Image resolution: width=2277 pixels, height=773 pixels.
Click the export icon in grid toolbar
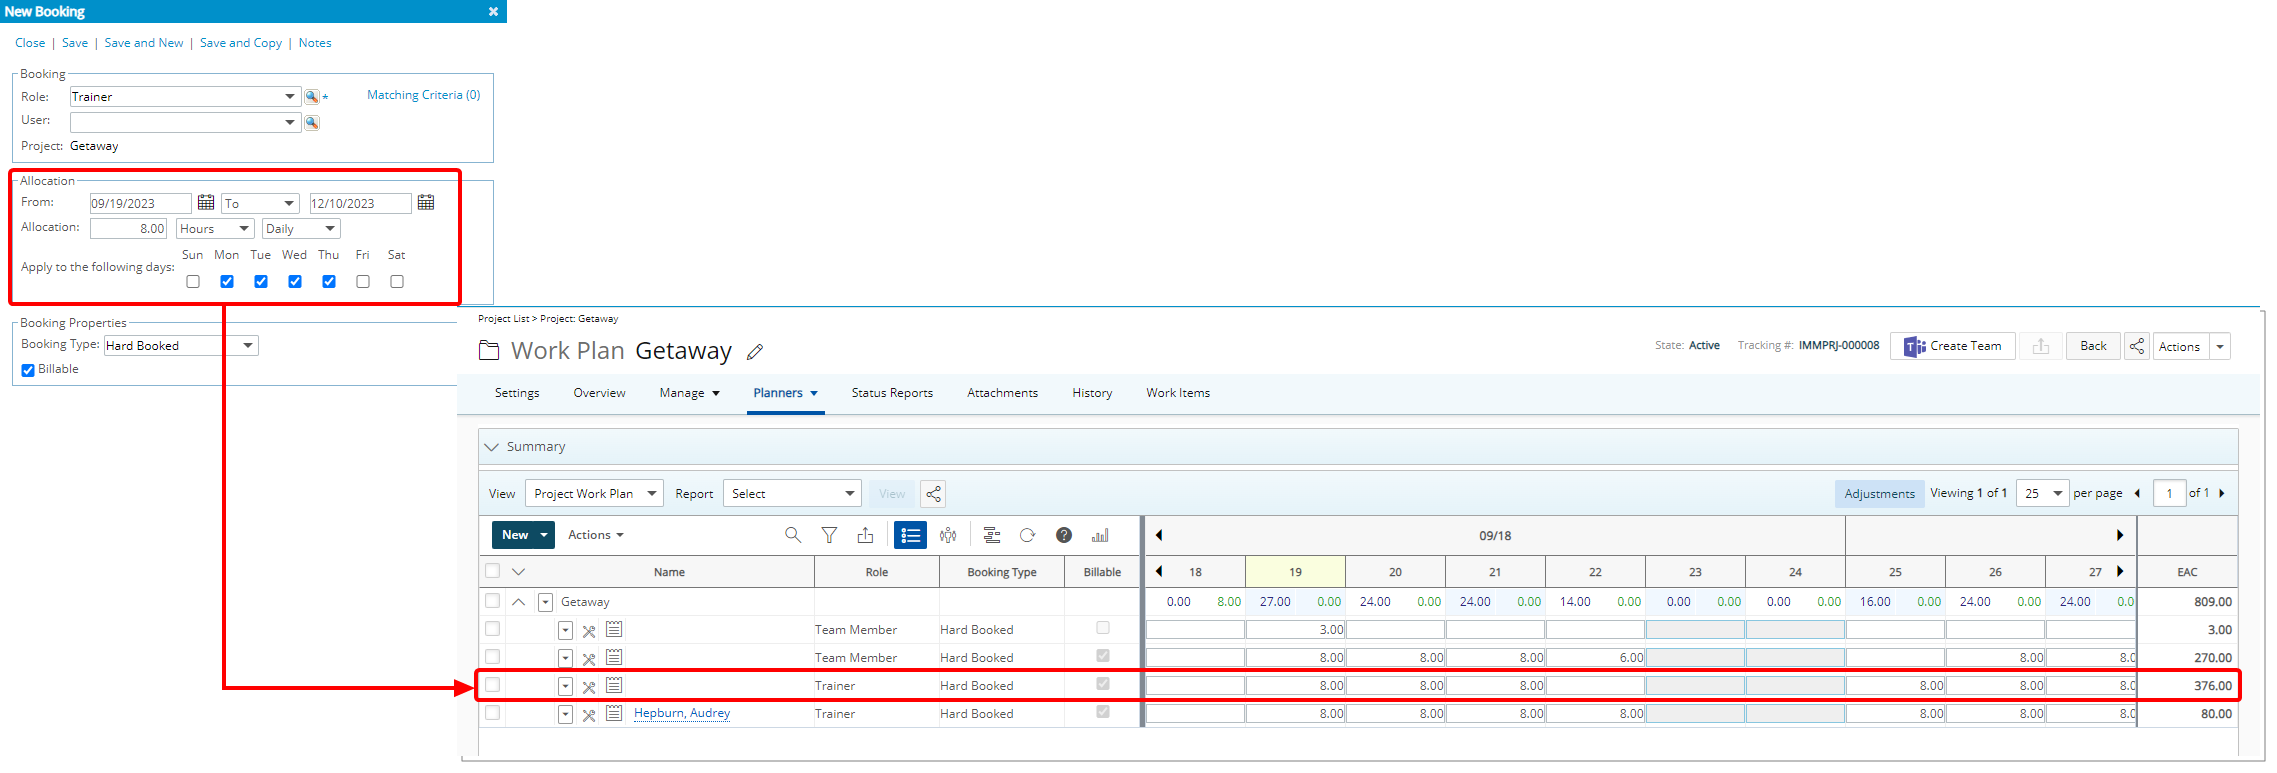[x=865, y=535]
